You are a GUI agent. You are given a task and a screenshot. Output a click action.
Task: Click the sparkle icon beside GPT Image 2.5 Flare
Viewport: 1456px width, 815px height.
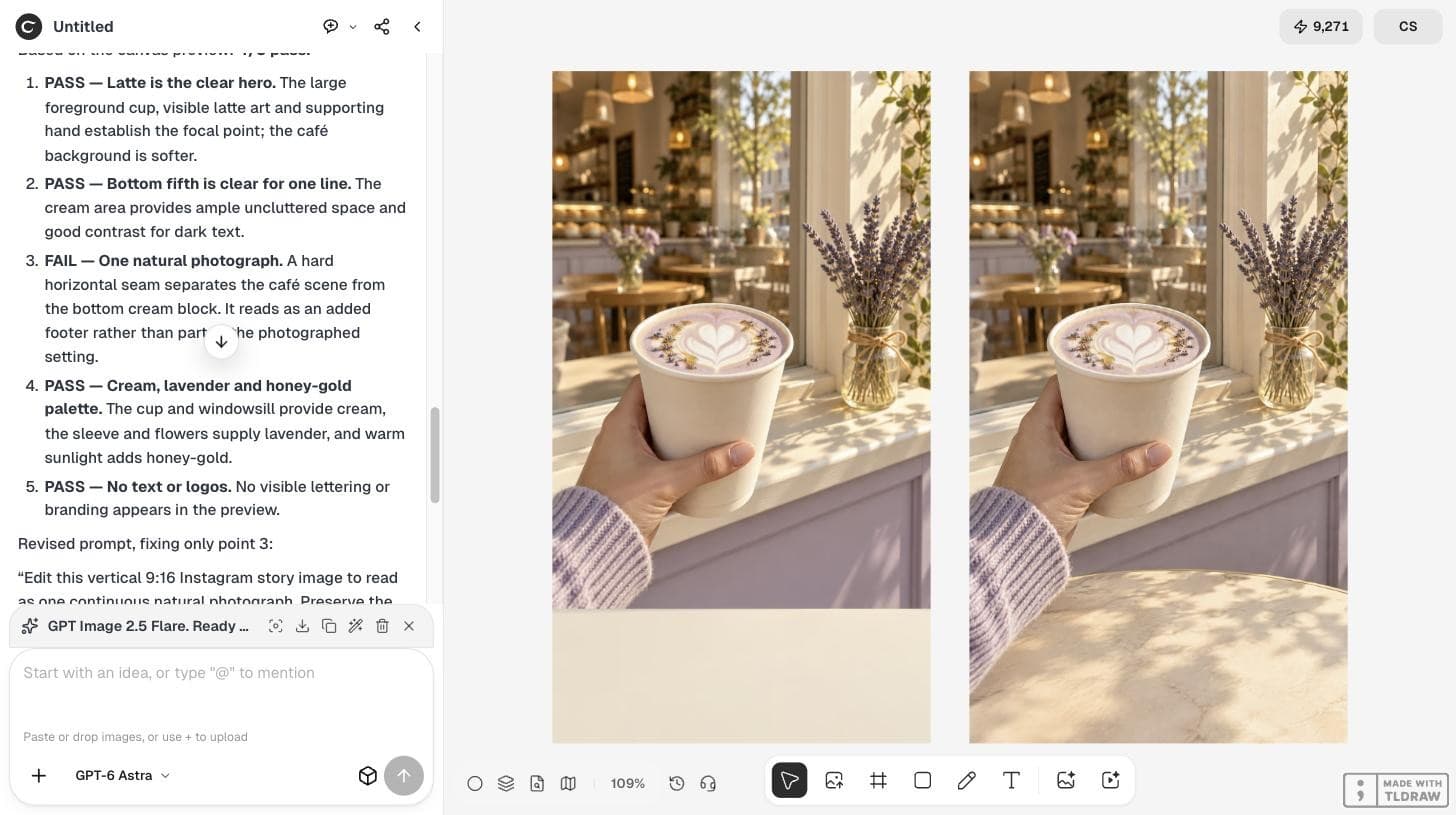(x=30, y=626)
